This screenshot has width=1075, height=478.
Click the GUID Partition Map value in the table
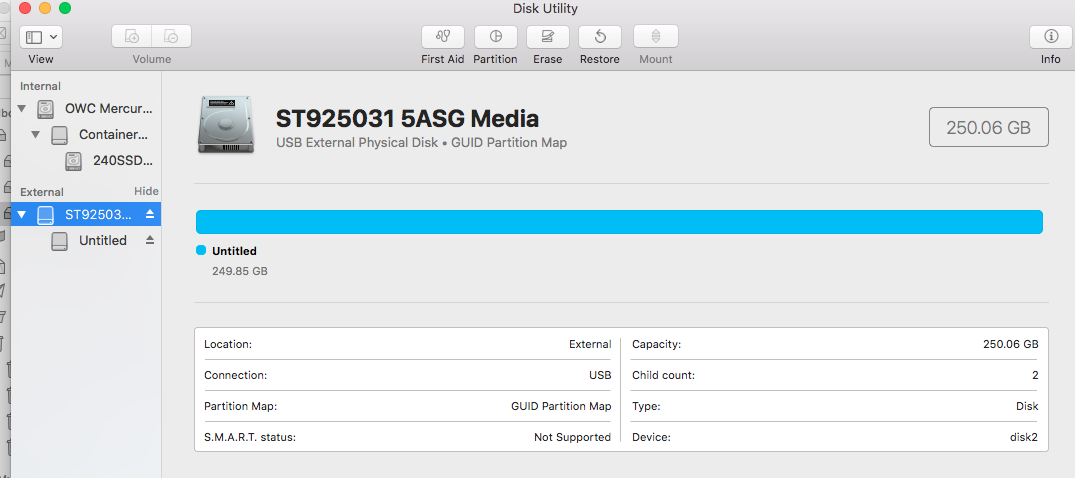[x=561, y=406]
